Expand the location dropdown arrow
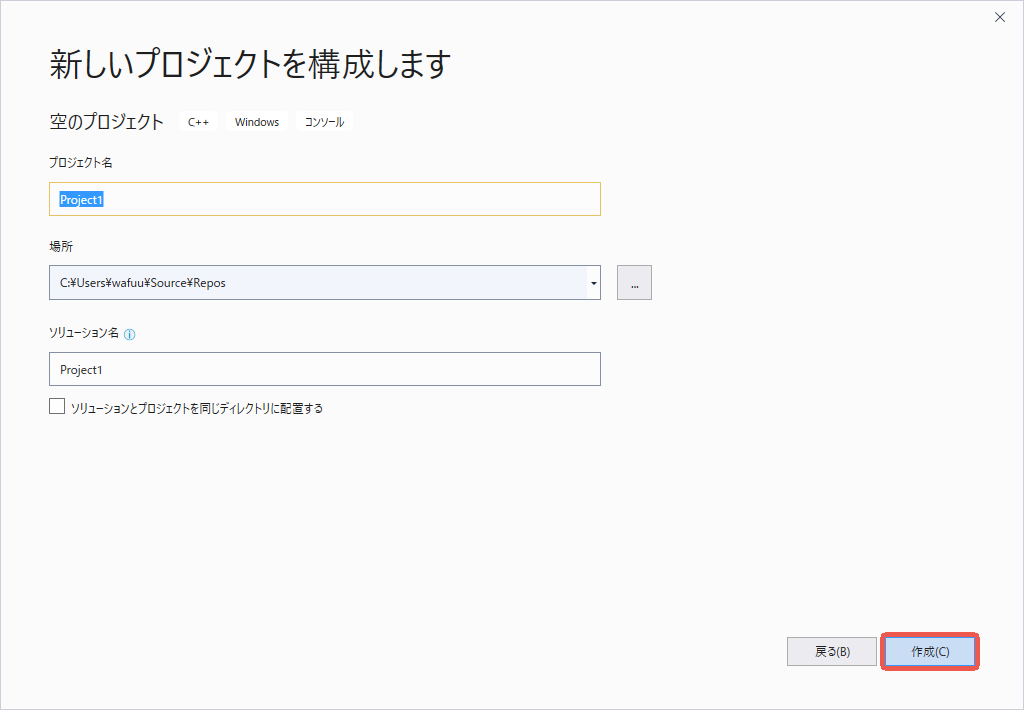1024x710 pixels. pos(594,283)
